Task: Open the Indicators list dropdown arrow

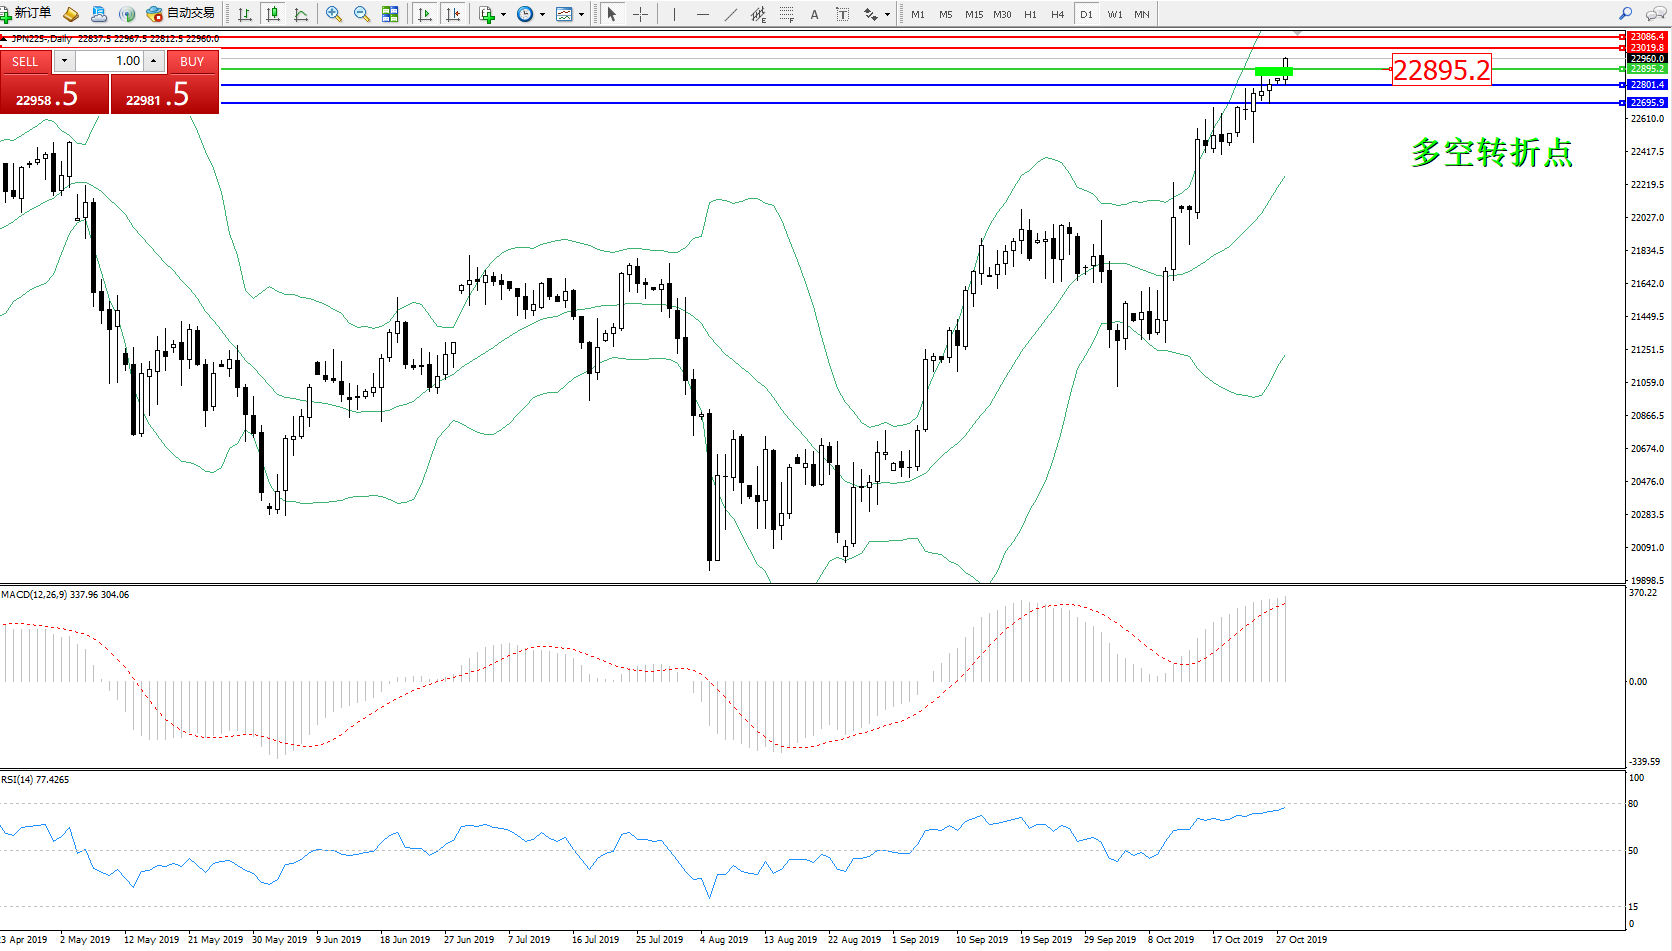Action: click(x=503, y=14)
